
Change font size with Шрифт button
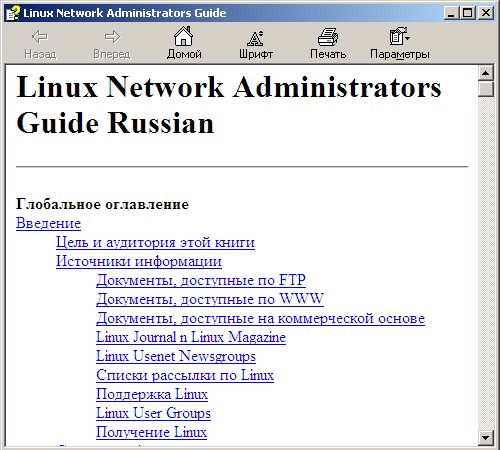256,44
